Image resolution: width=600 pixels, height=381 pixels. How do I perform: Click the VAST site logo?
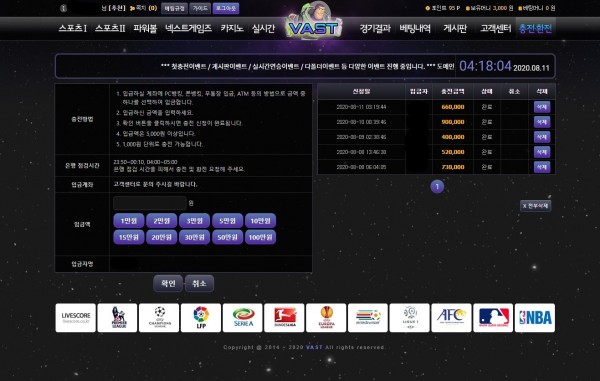pyautogui.click(x=313, y=23)
